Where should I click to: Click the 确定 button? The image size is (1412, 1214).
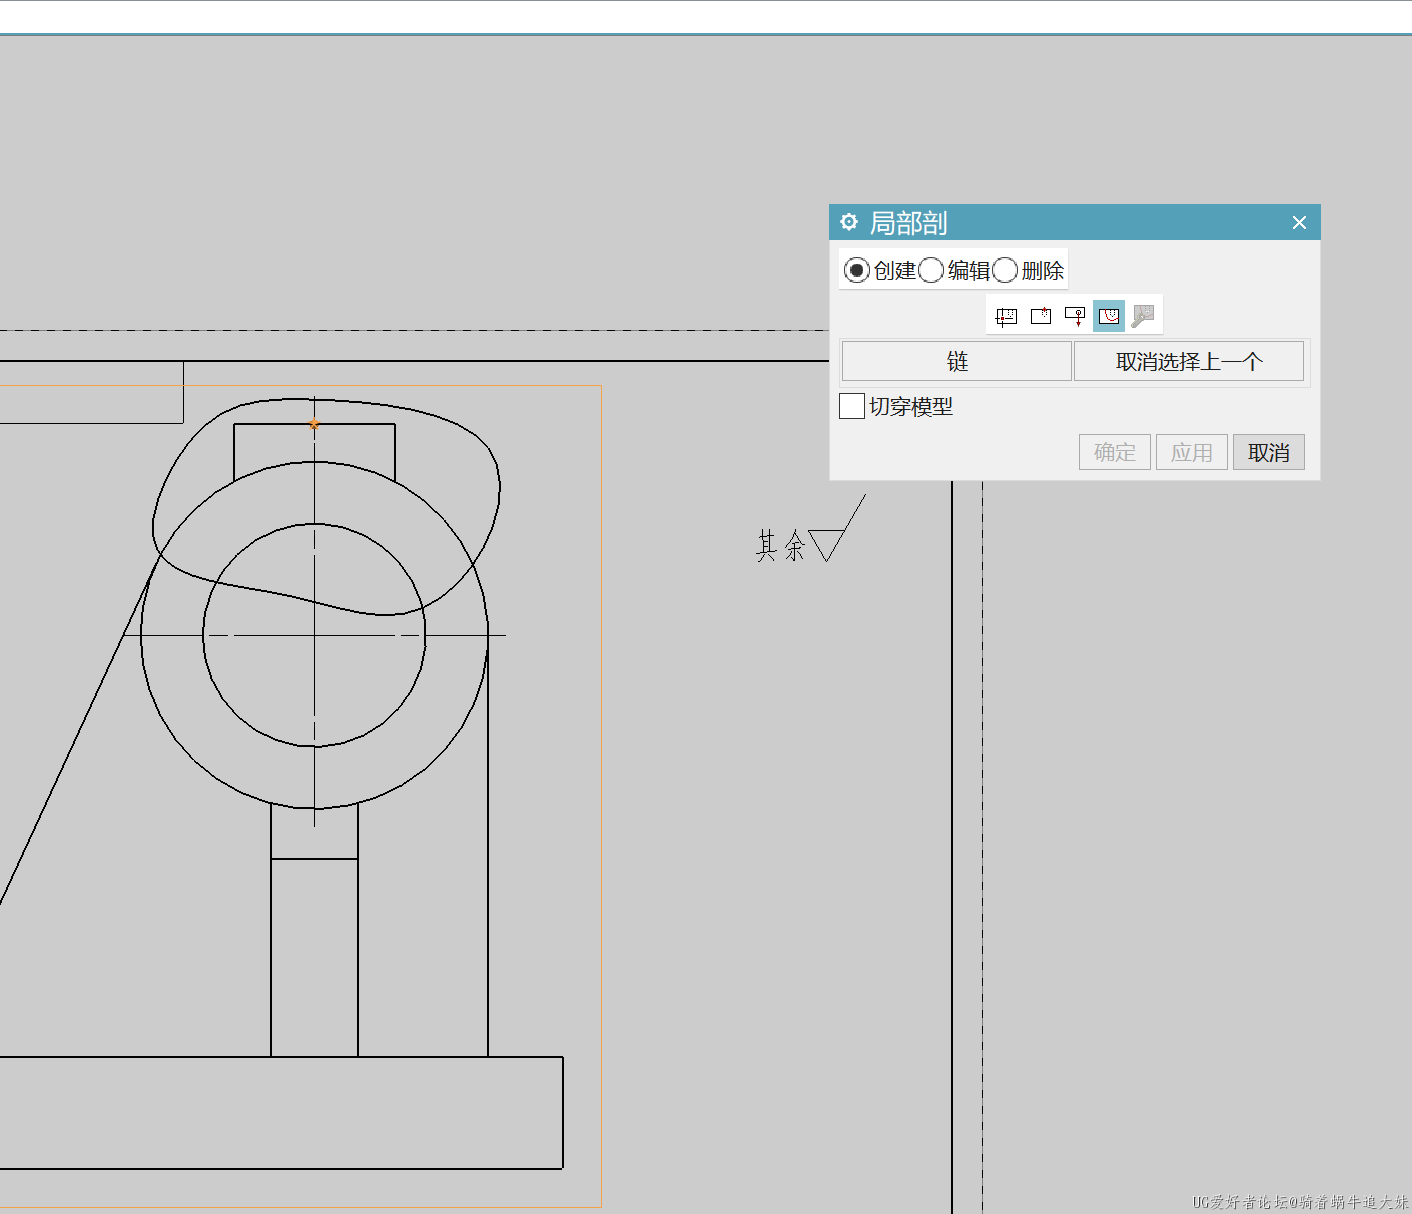click(x=1115, y=452)
